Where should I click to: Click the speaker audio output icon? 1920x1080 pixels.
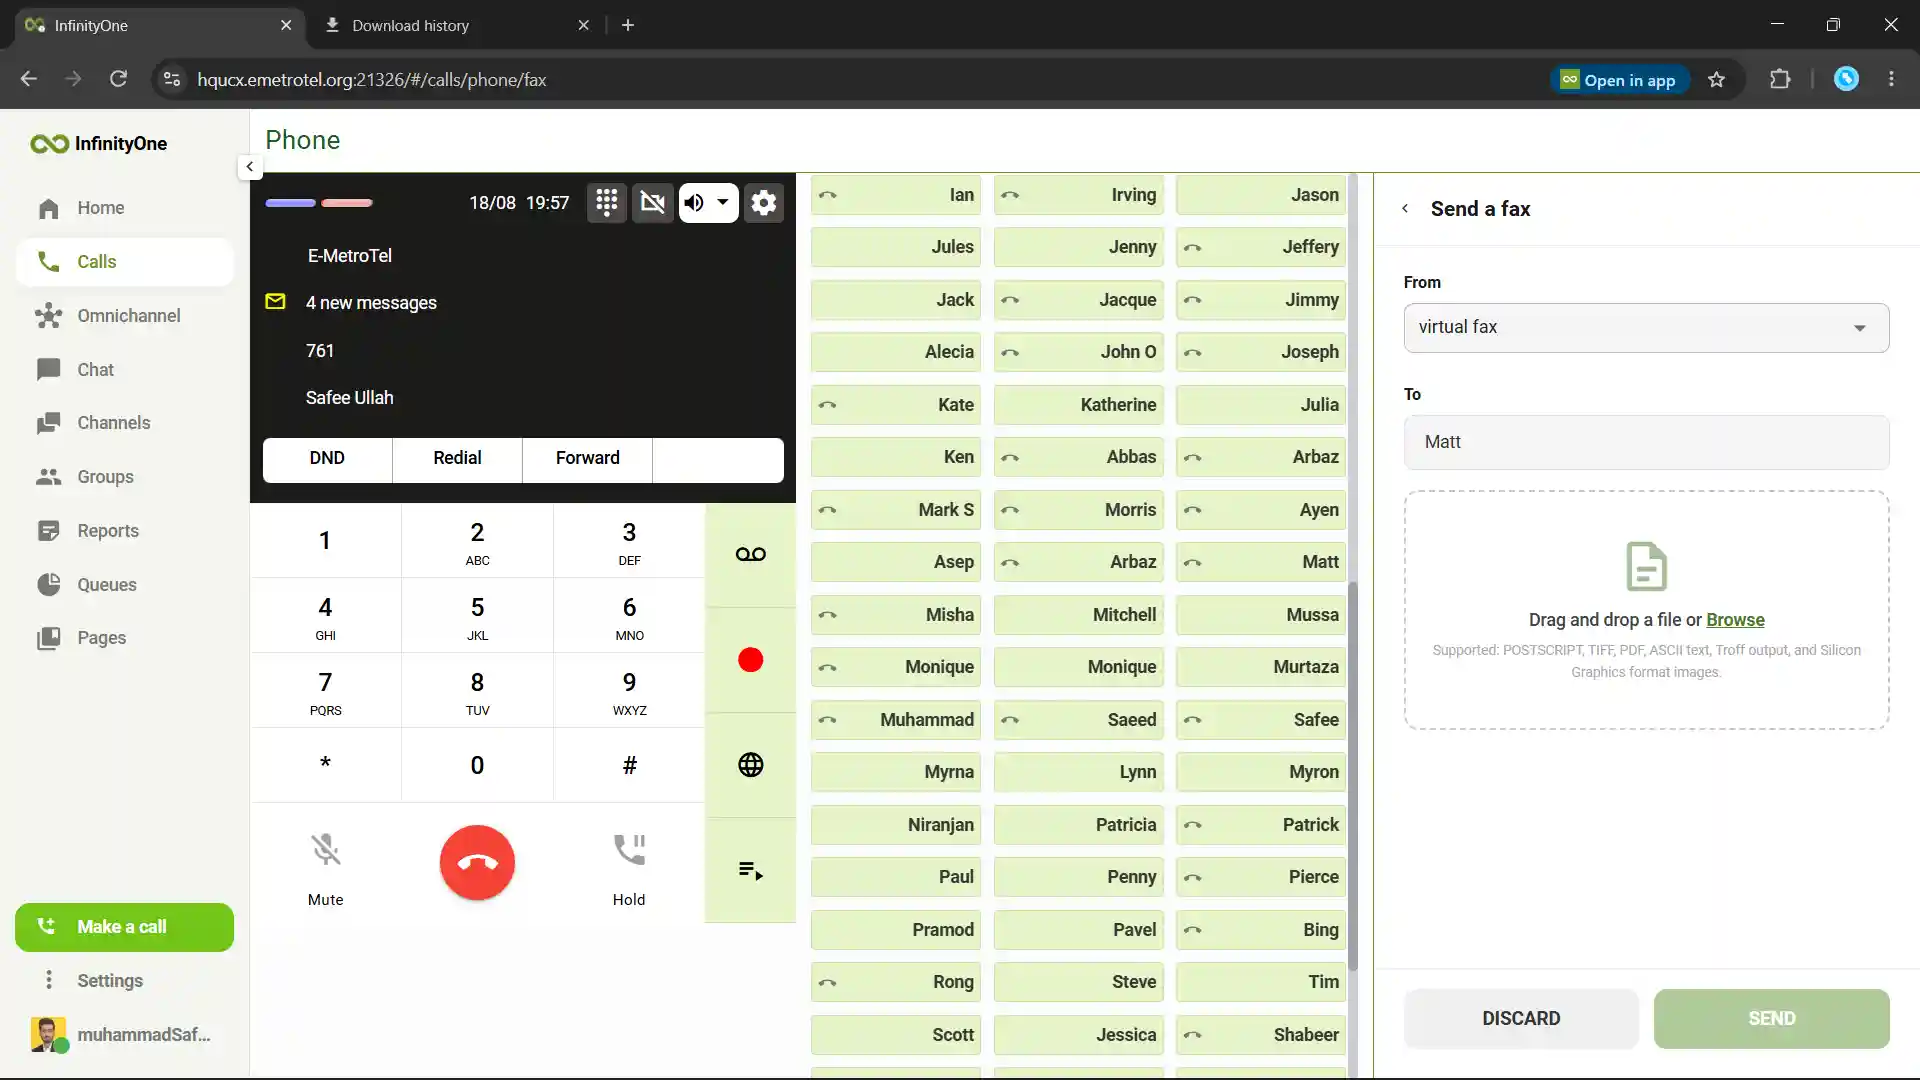tap(693, 203)
